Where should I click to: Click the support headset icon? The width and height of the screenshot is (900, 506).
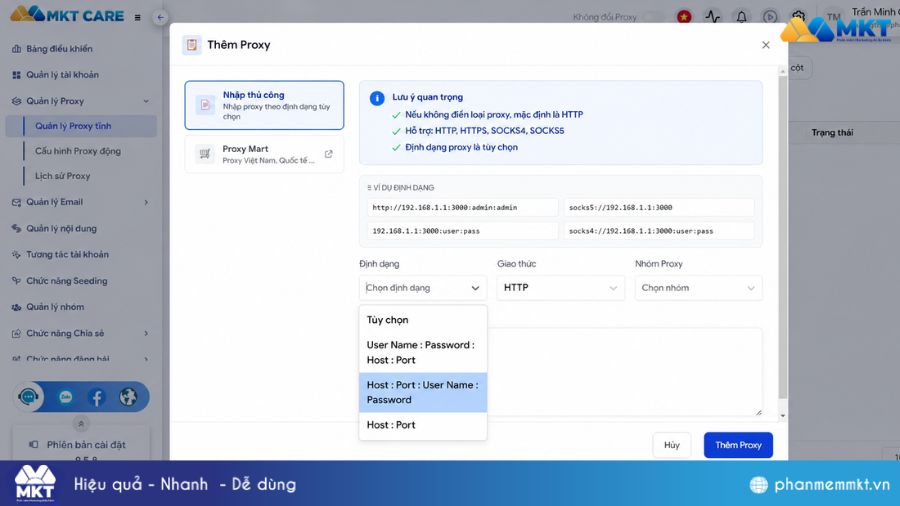coord(28,396)
